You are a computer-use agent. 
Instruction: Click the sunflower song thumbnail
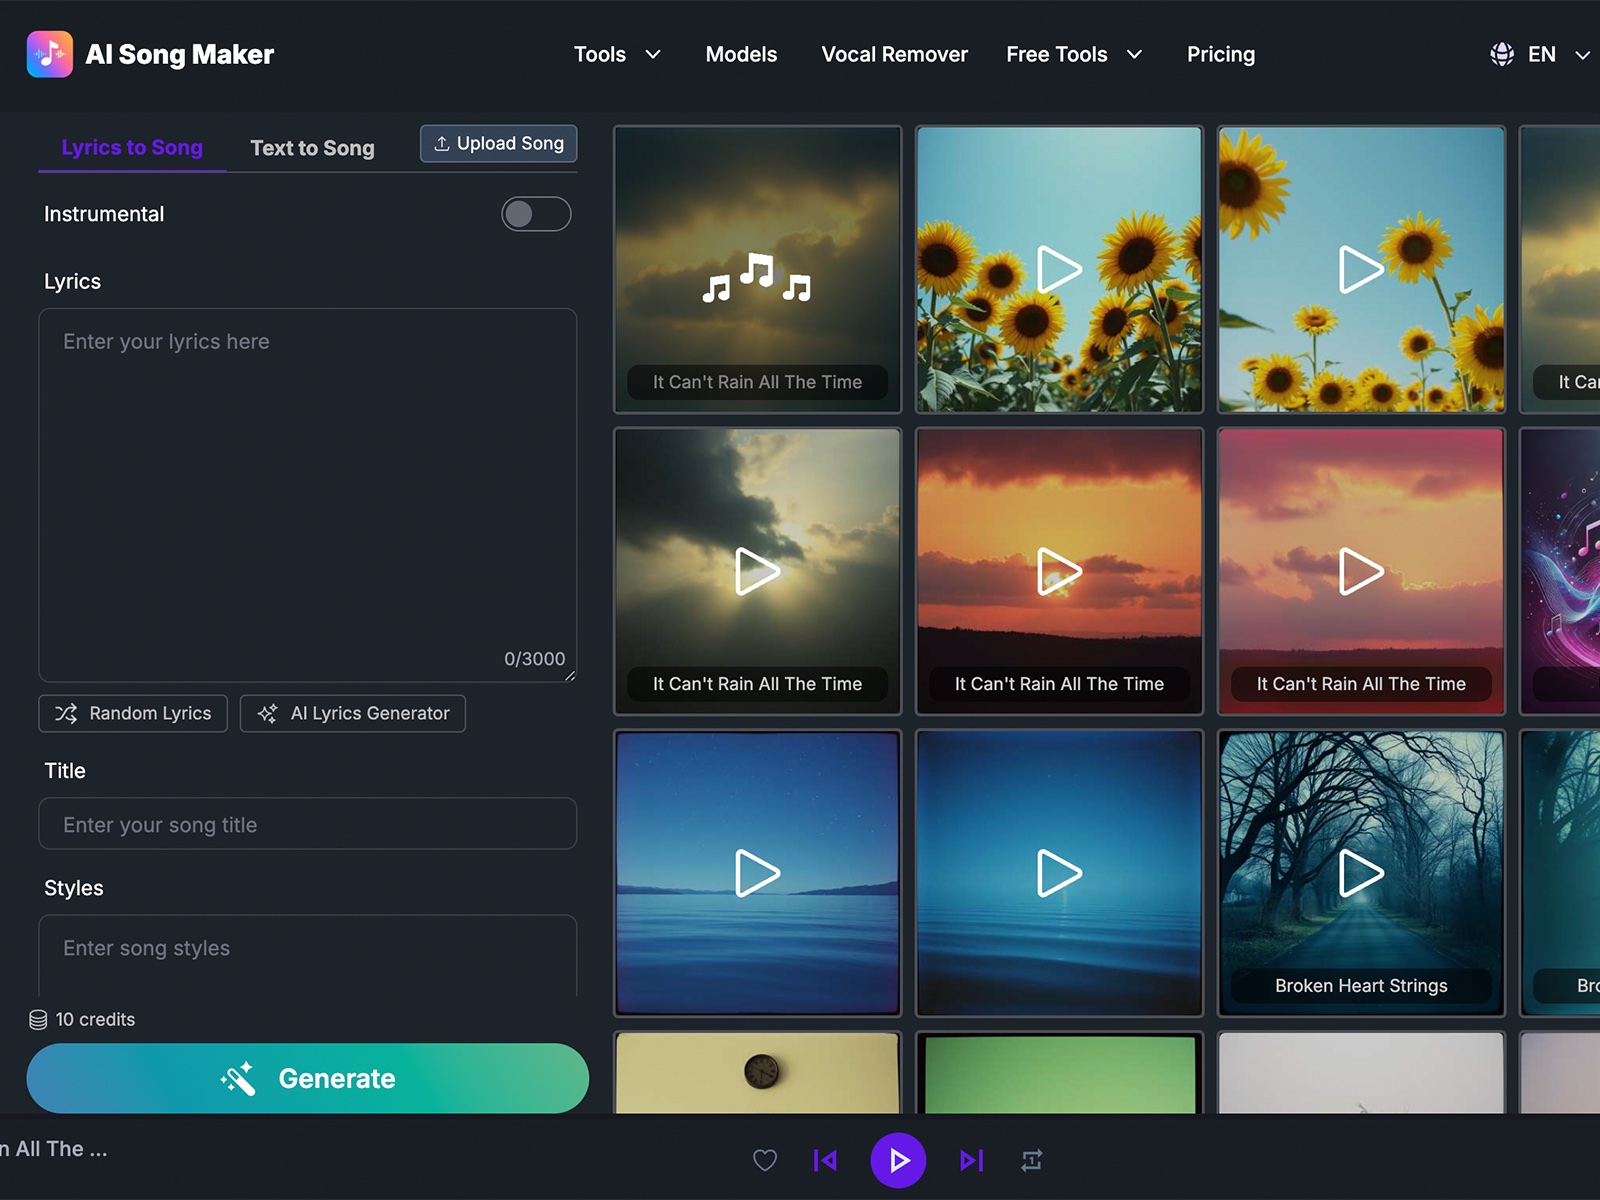(x=1058, y=269)
